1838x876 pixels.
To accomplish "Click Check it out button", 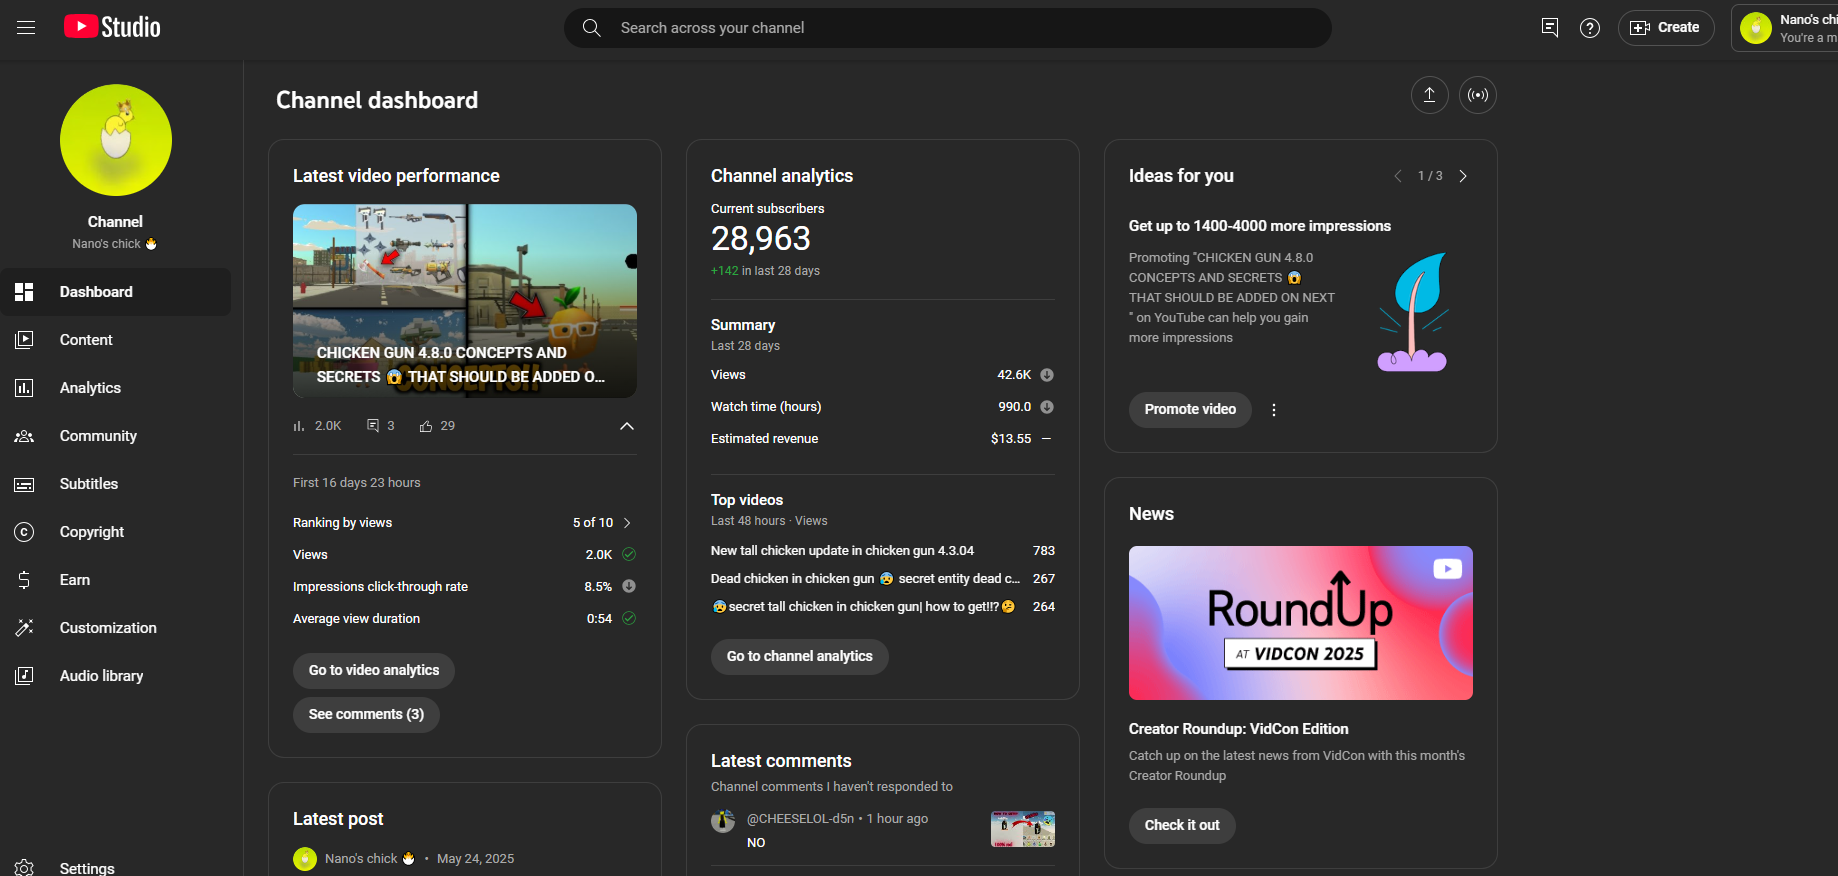I will click(x=1182, y=825).
